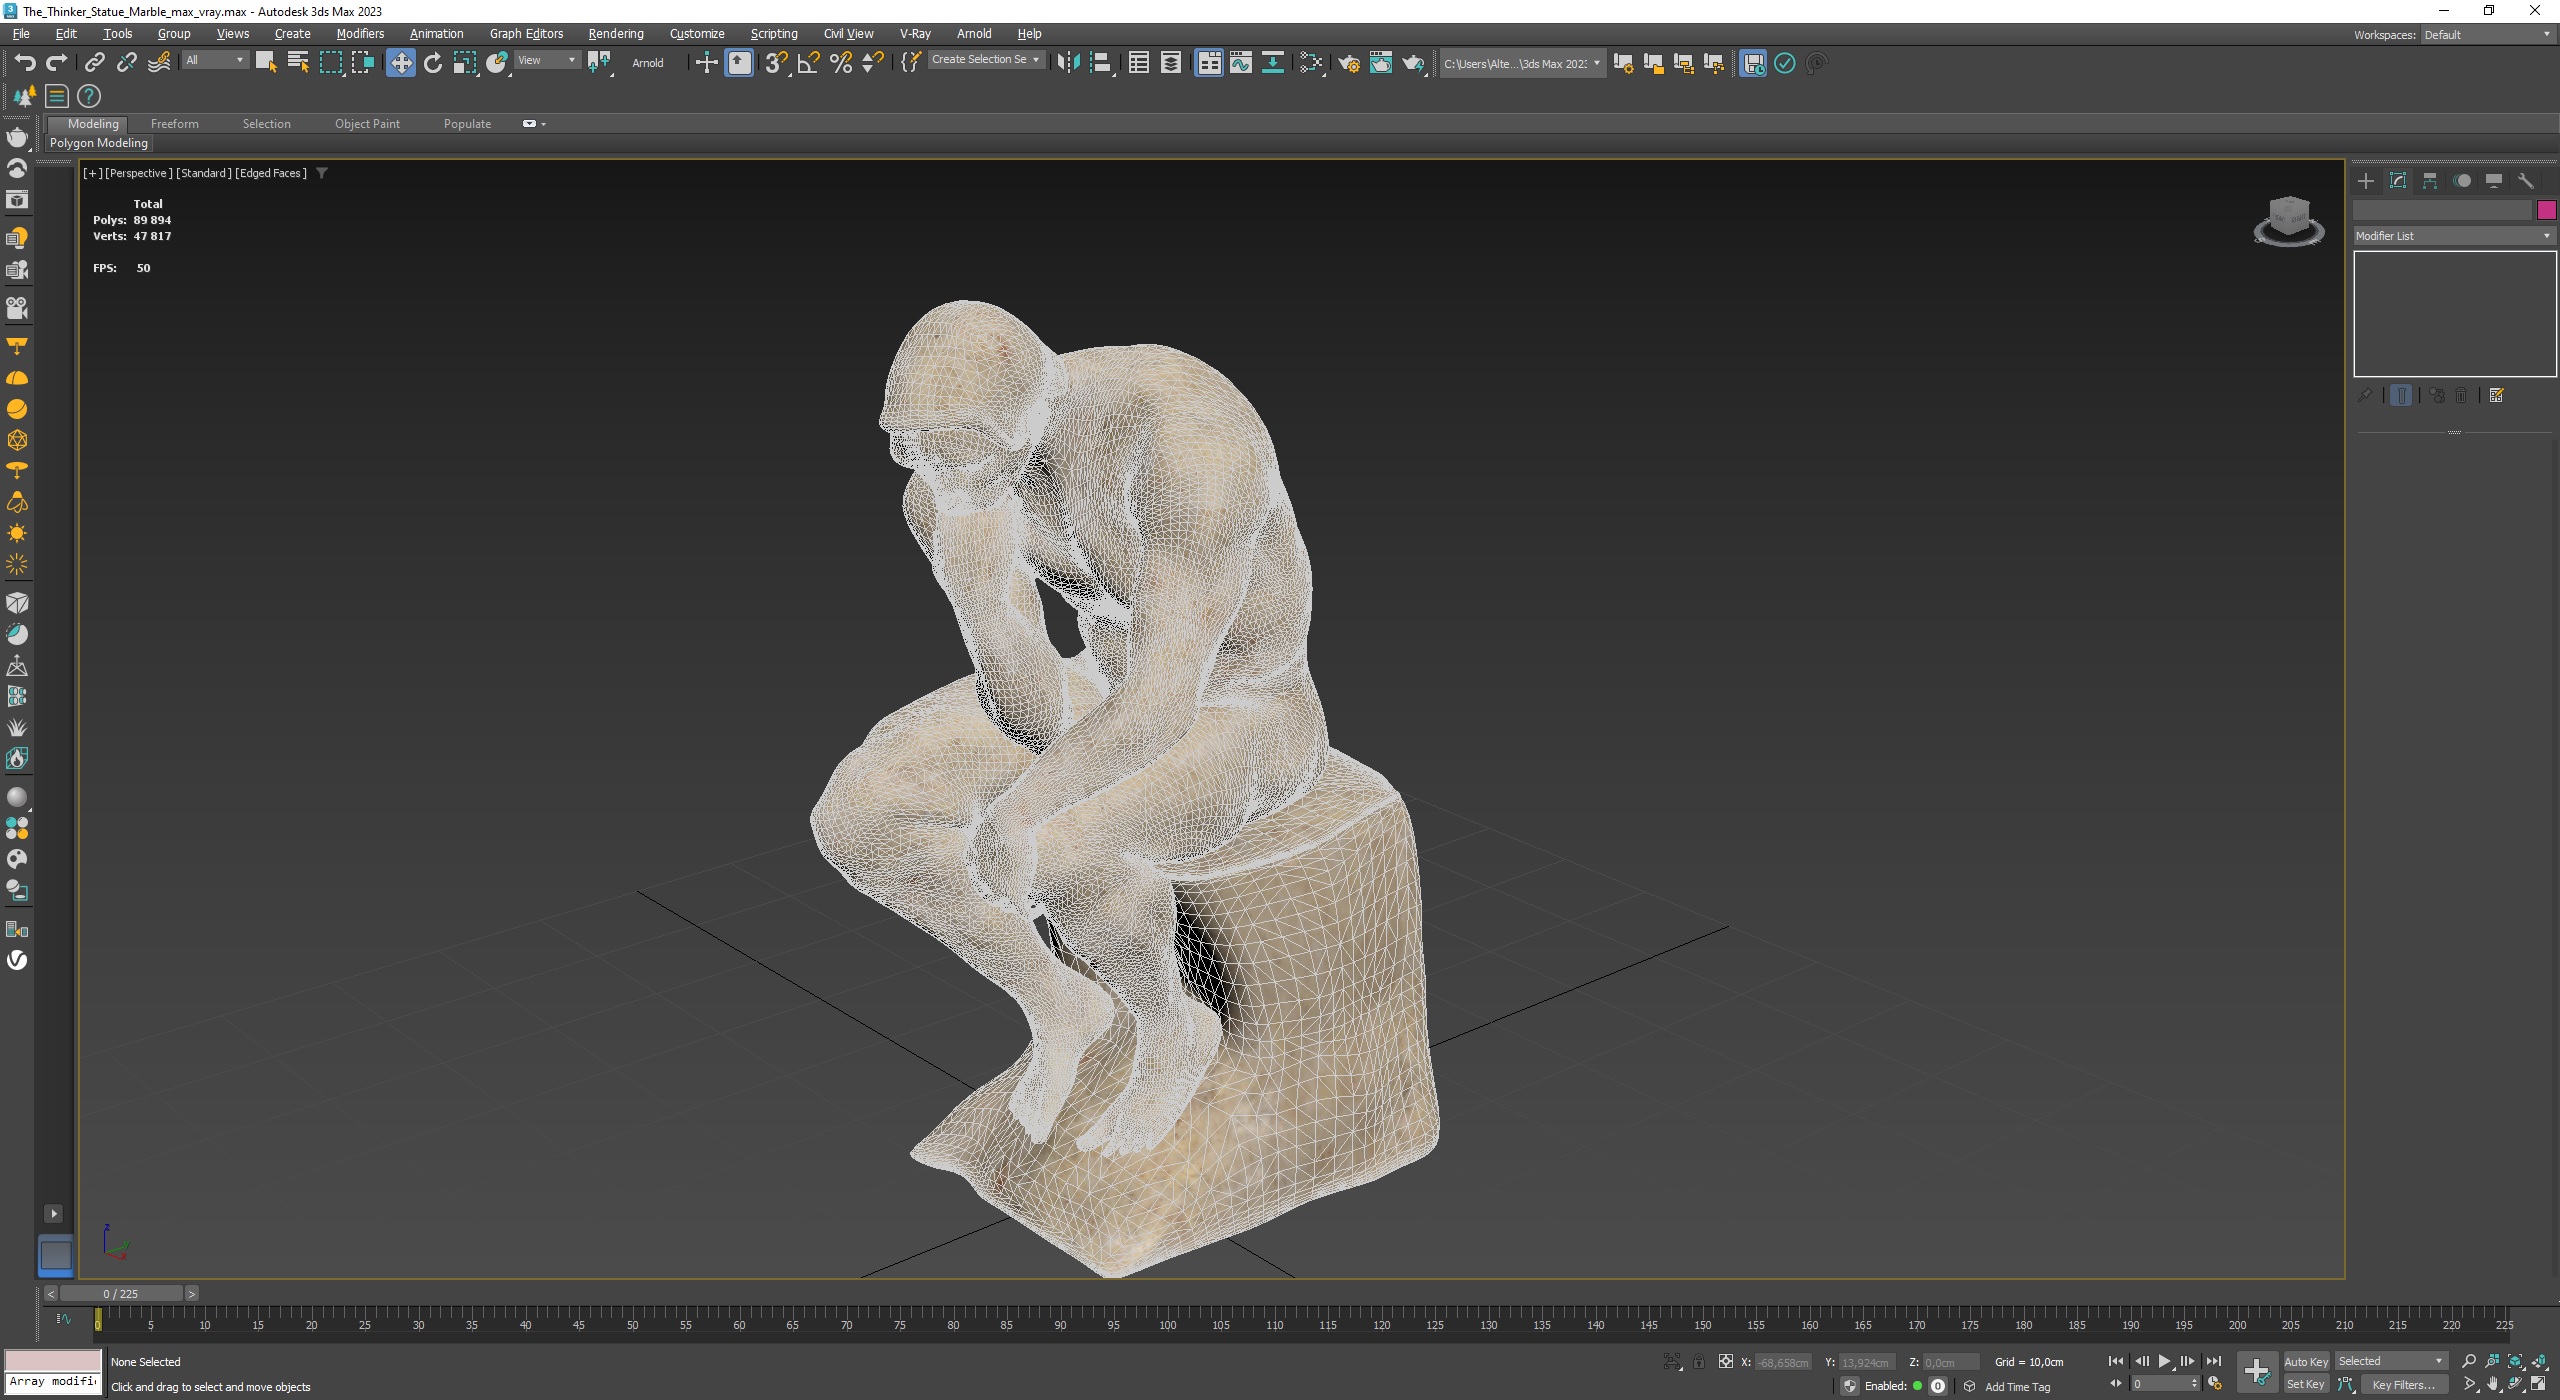This screenshot has width=2560, height=1400.
Task: Toggle the Ribbon display button
Action: tap(1209, 63)
